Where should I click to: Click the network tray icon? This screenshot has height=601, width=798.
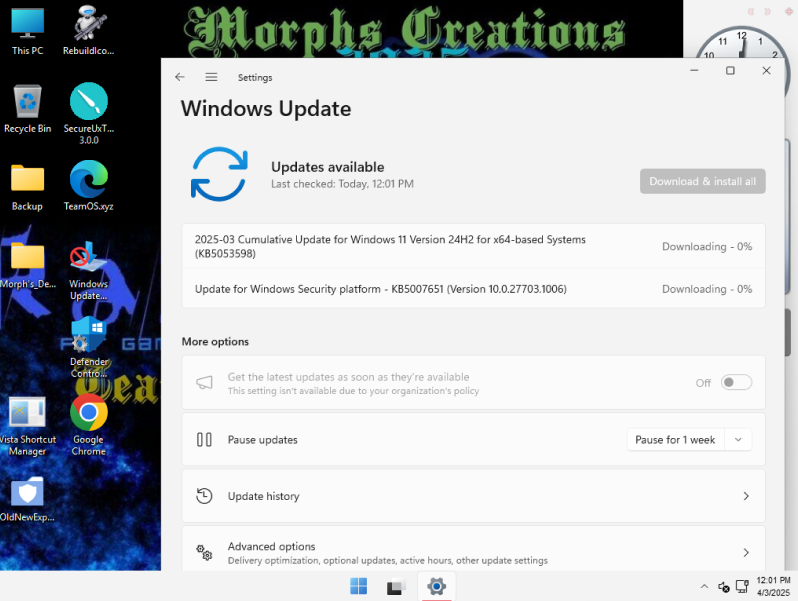(743, 587)
